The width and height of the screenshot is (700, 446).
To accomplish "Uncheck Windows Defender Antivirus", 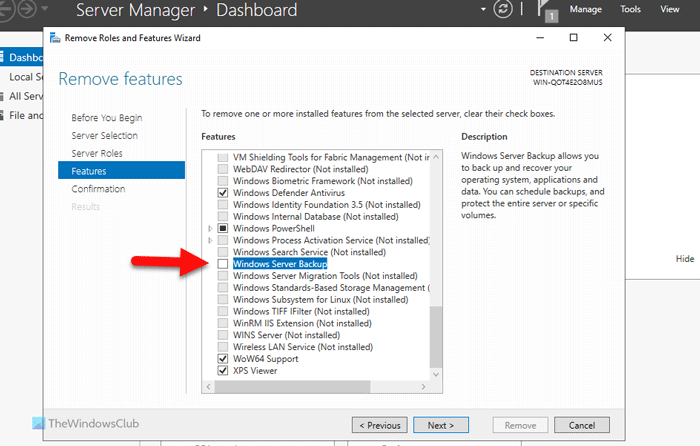I will pos(223,193).
